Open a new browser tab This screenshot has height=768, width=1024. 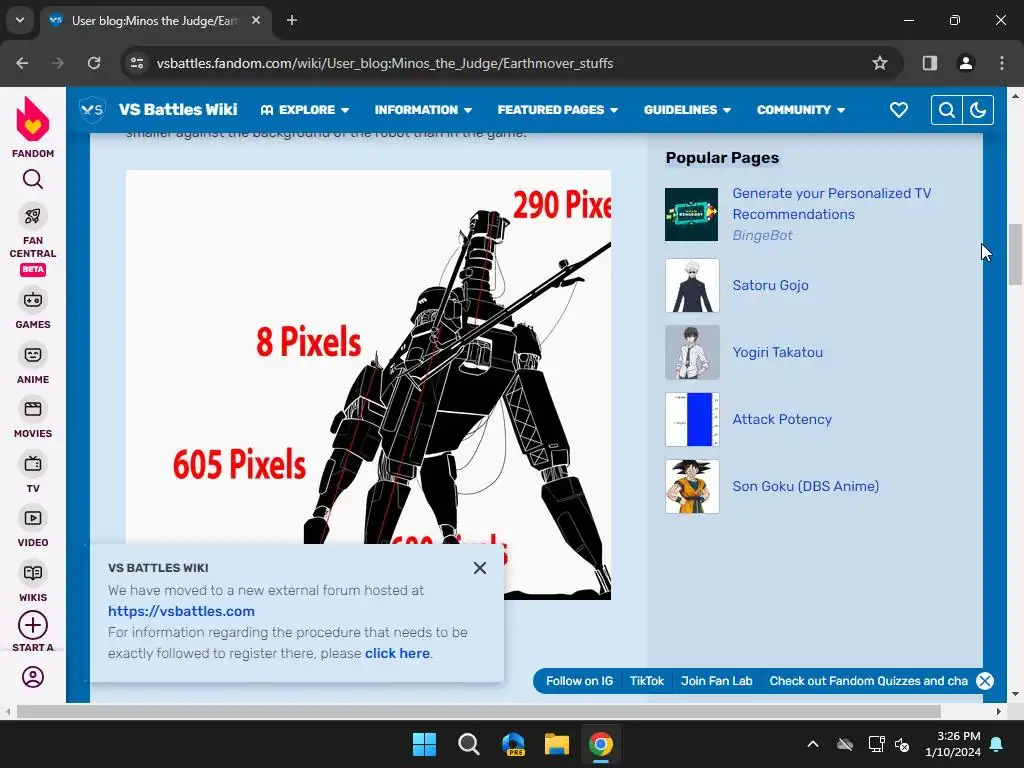point(292,20)
